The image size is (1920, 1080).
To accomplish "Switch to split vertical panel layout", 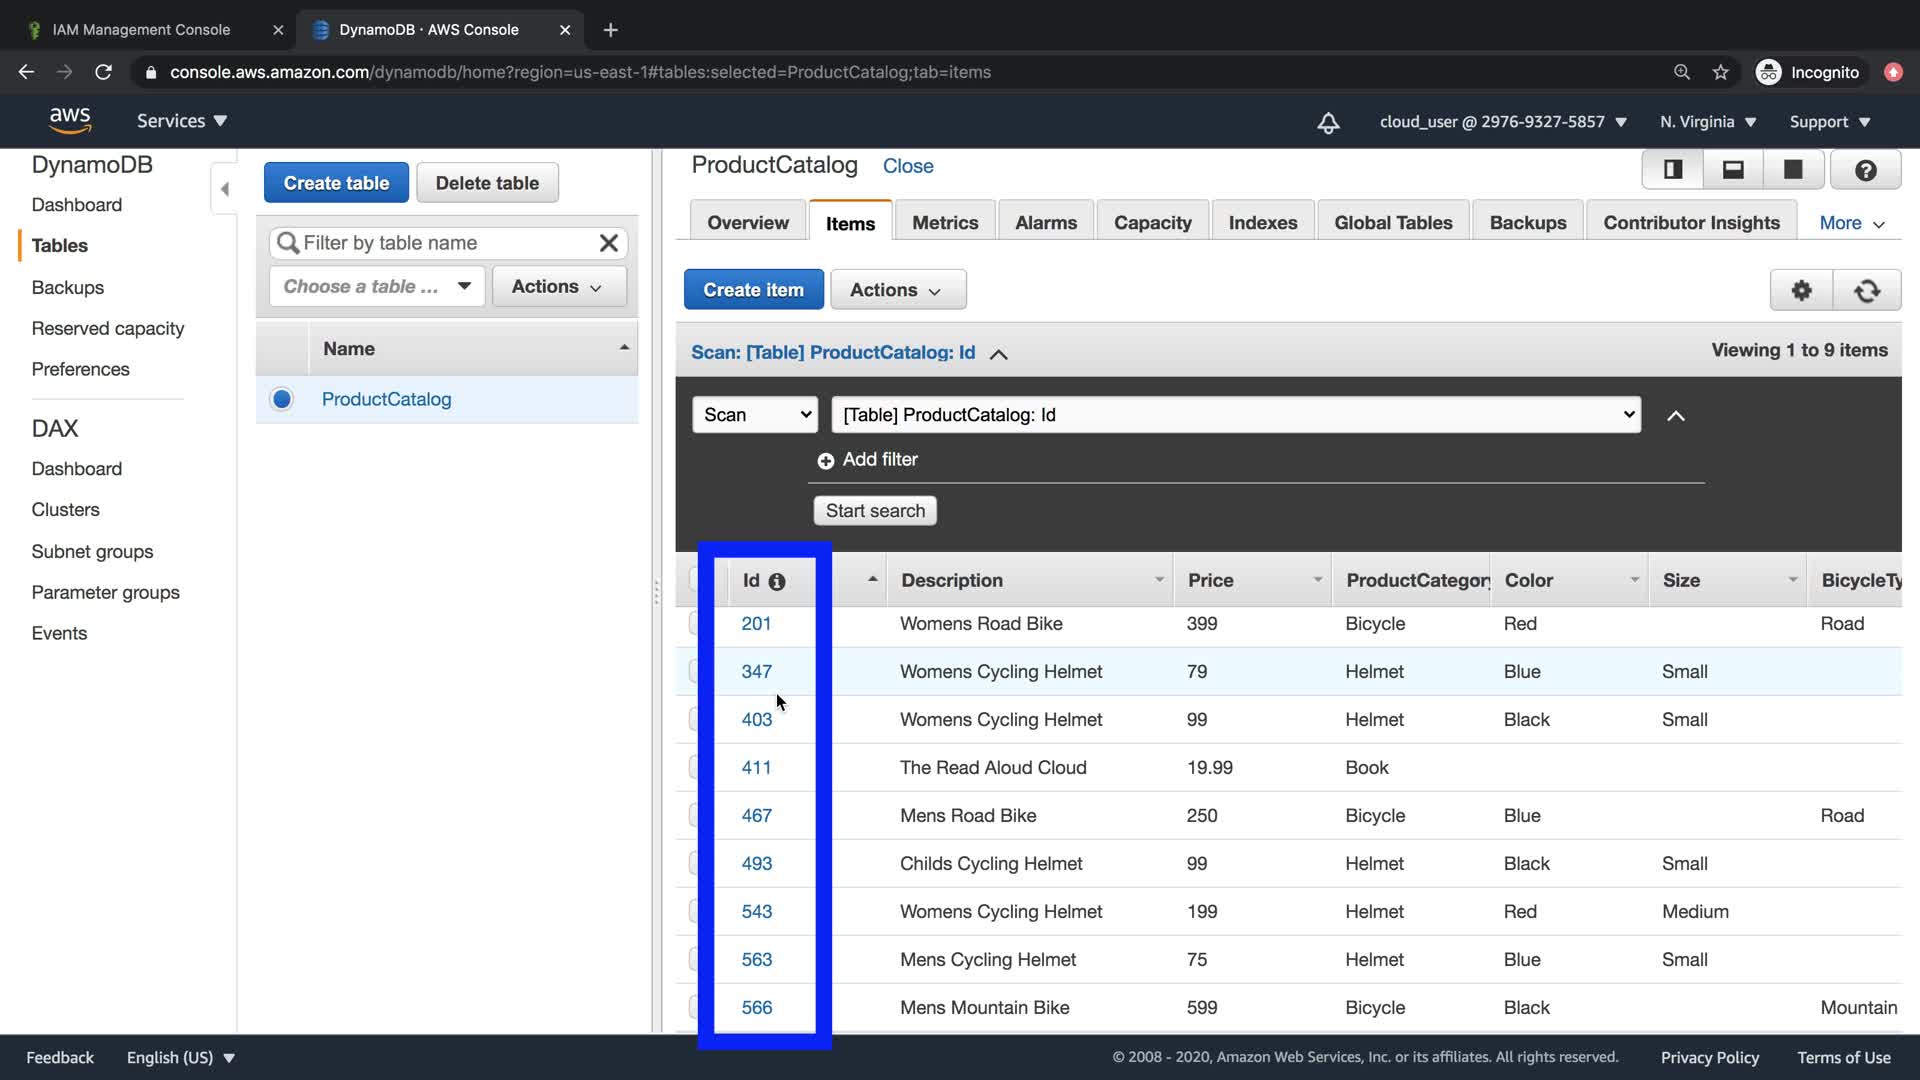I will pos(1673,170).
